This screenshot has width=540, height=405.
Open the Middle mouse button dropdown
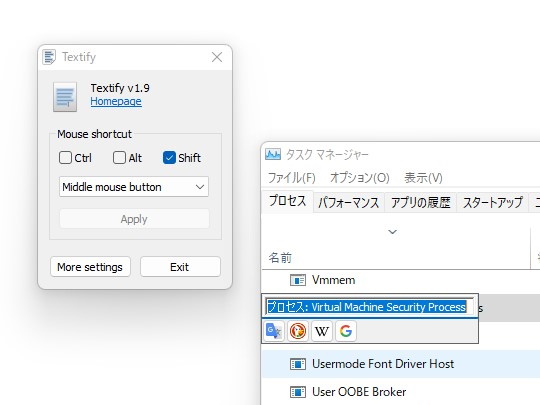pyautogui.click(x=134, y=187)
